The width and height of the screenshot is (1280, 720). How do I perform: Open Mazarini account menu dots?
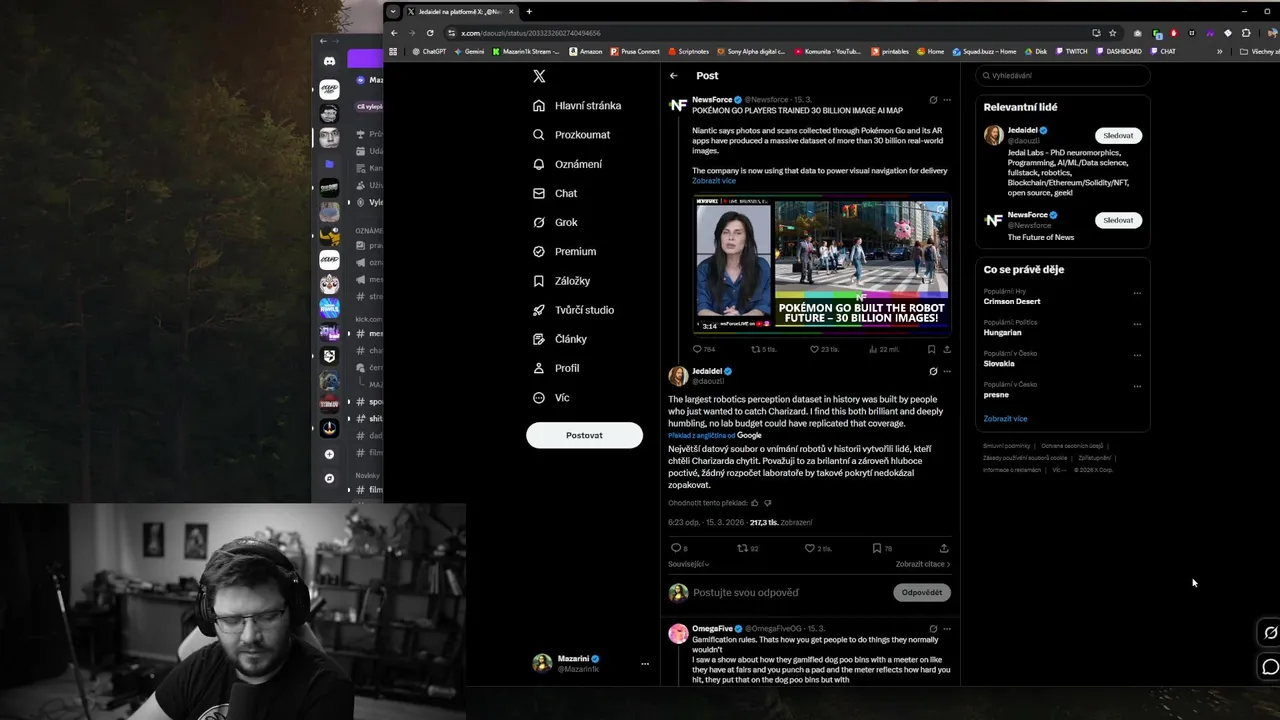coord(645,664)
